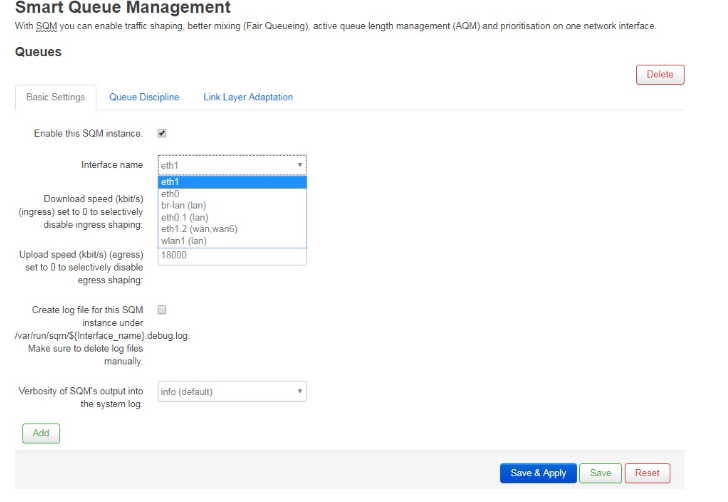Click the red Delete button

[660, 74]
